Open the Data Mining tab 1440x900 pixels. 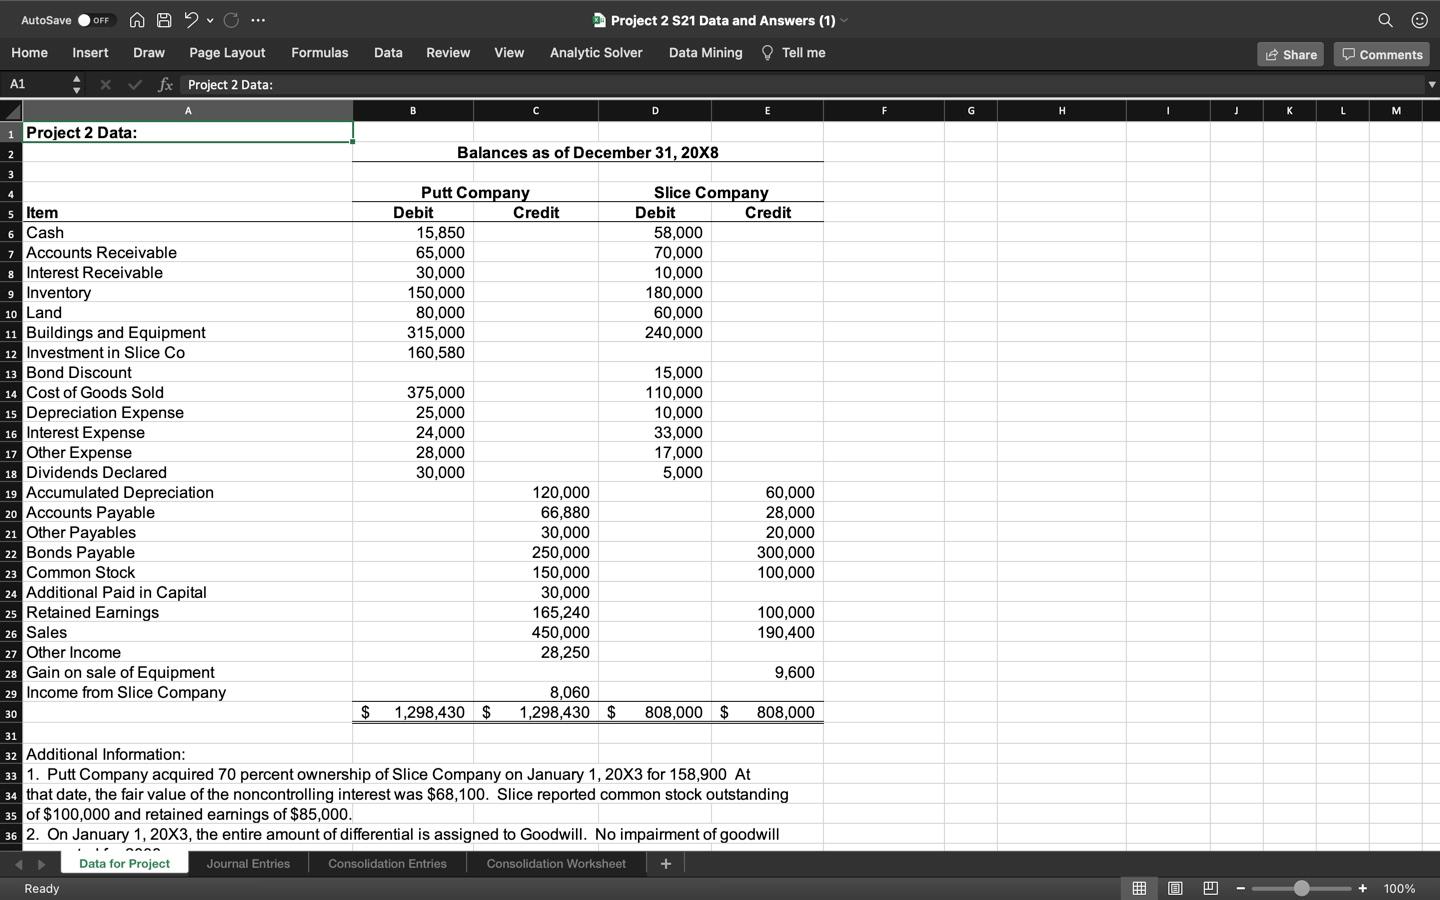coord(706,53)
